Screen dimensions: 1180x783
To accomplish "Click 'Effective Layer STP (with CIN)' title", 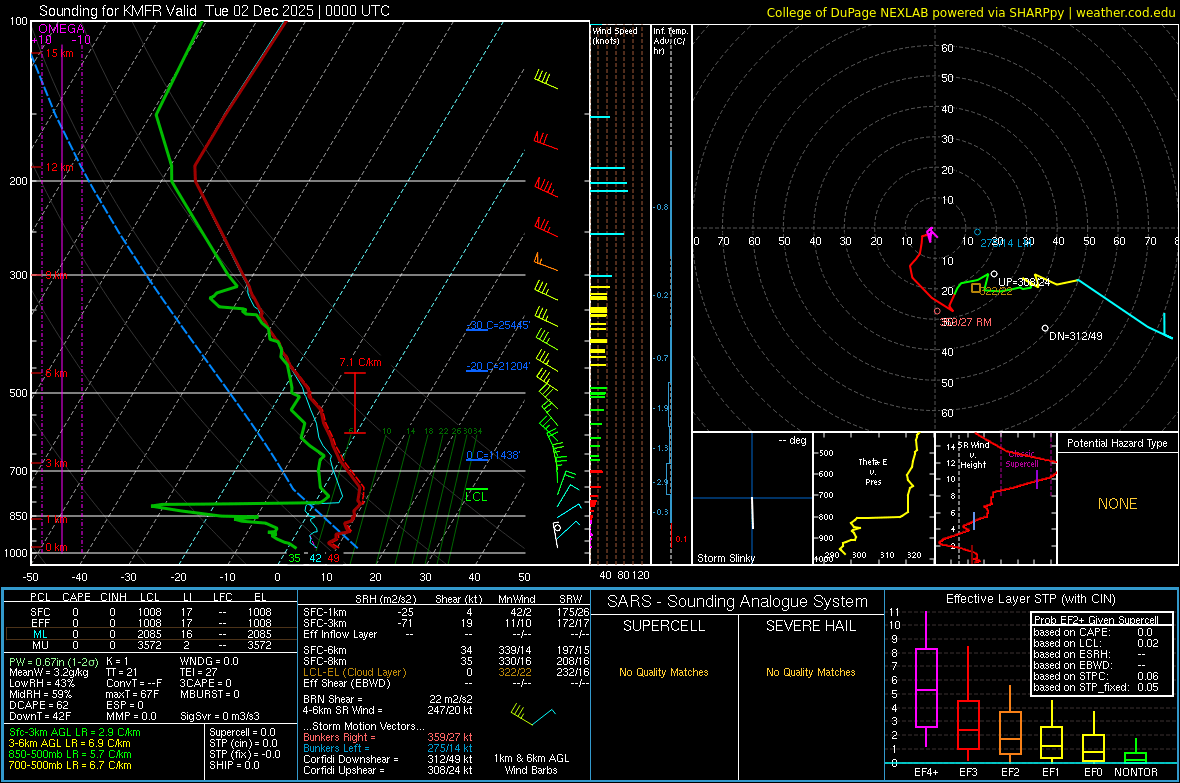I will (1030, 599).
